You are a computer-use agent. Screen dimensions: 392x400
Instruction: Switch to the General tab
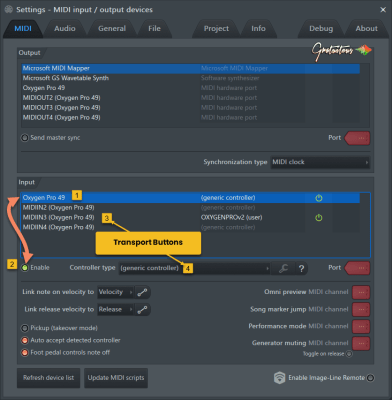click(x=112, y=29)
